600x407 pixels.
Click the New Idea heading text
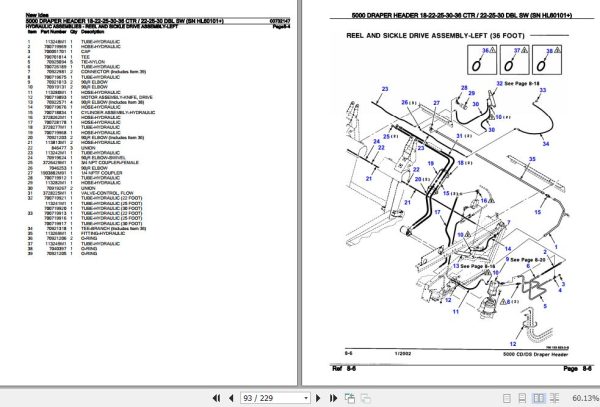coord(37,15)
